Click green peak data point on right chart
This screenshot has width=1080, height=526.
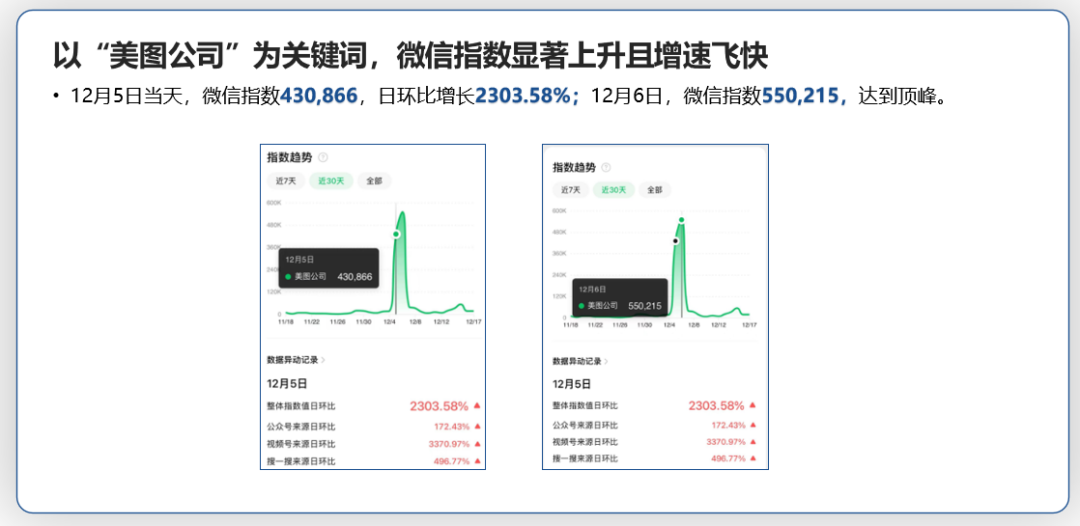681,220
